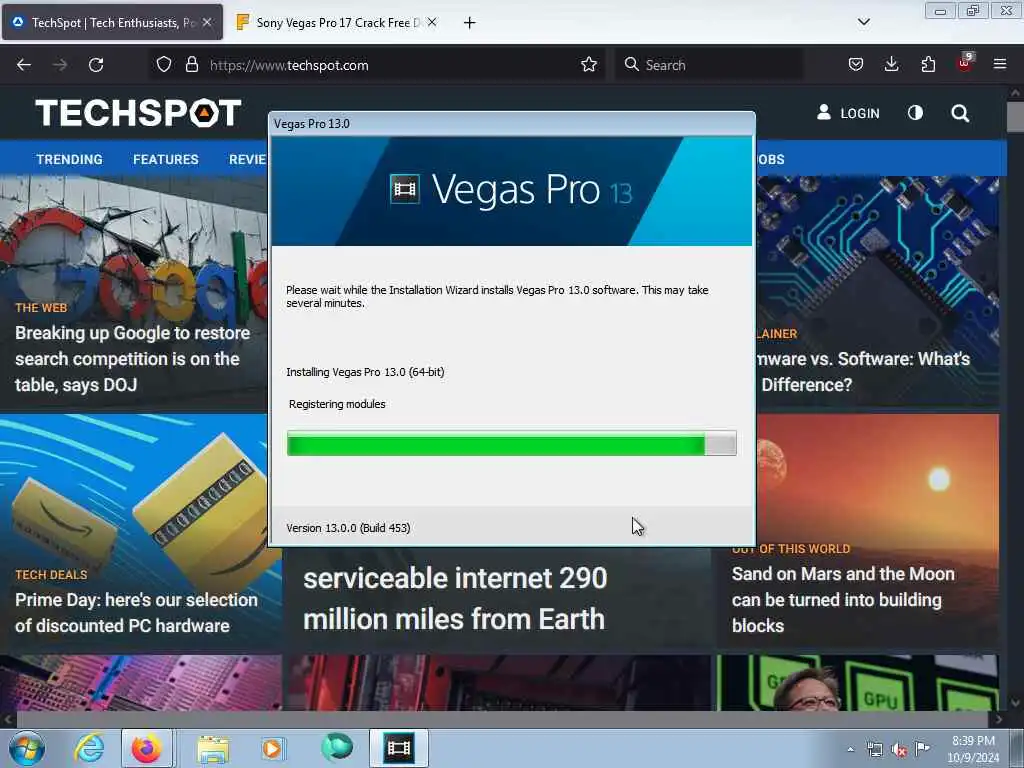Toggle TechSpot dark/light theme icon
The width and height of the screenshot is (1024, 768).
(915, 113)
